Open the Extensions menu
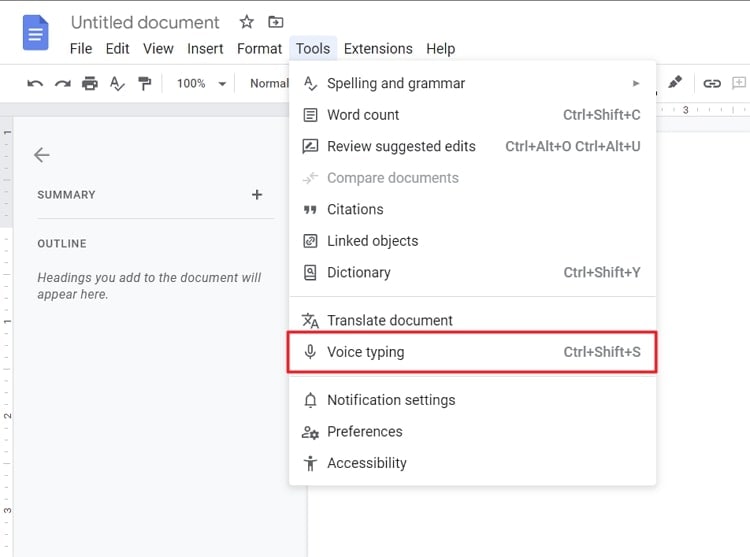Image resolution: width=750 pixels, height=557 pixels. pyautogui.click(x=378, y=48)
